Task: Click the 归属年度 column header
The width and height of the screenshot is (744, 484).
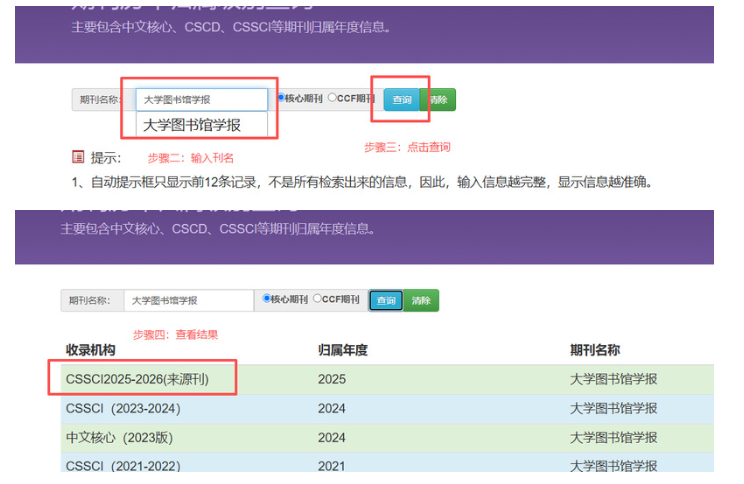Action: tap(343, 350)
